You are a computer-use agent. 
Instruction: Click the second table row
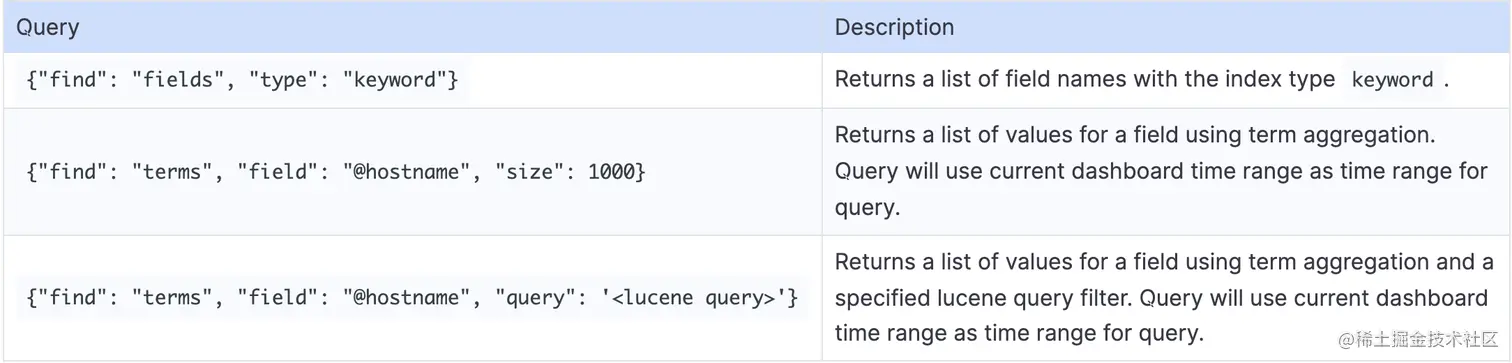click(x=757, y=172)
